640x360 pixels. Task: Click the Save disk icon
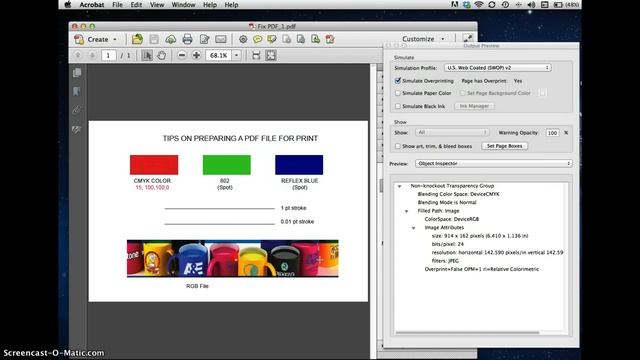(154, 39)
